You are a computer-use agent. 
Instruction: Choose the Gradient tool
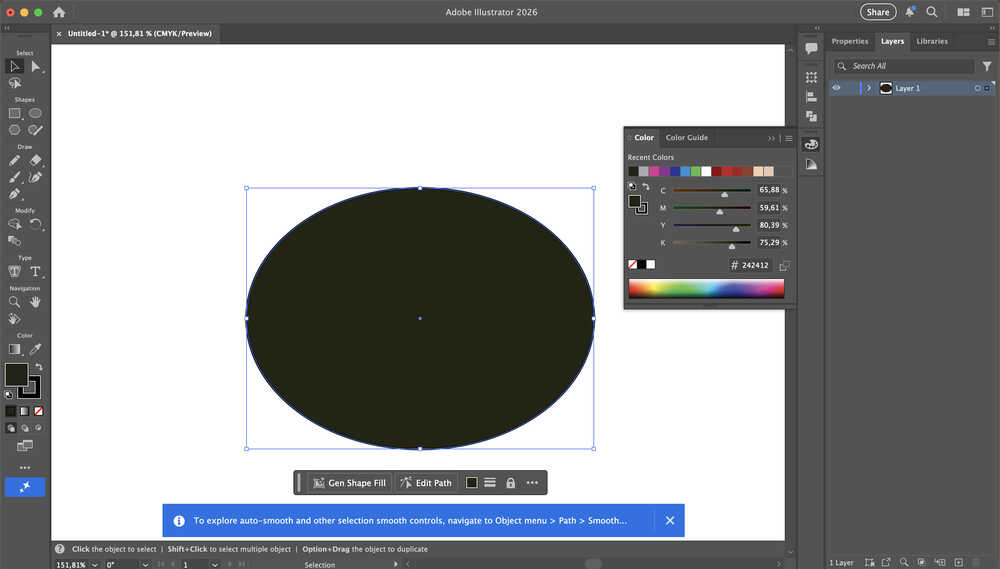click(15, 349)
